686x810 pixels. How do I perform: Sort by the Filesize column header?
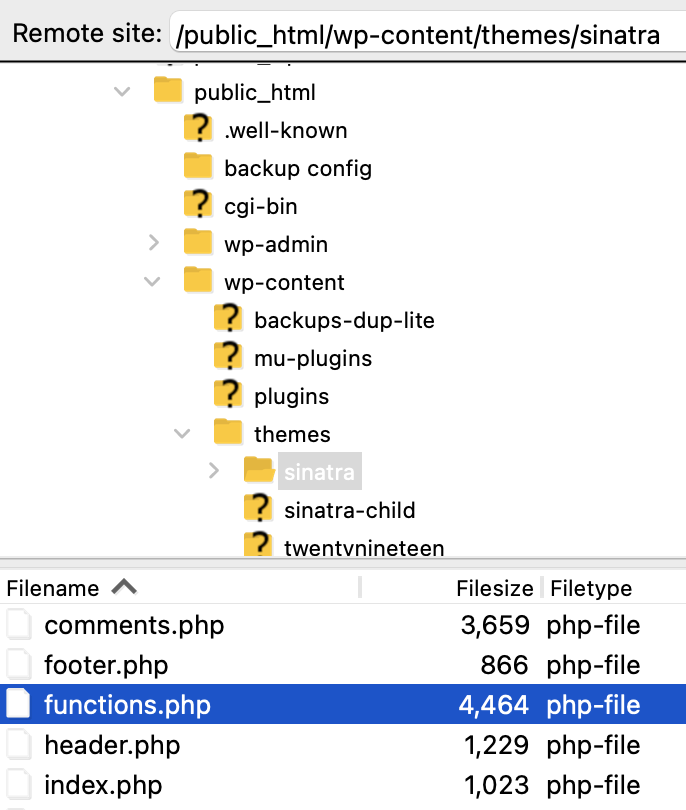pos(494,588)
